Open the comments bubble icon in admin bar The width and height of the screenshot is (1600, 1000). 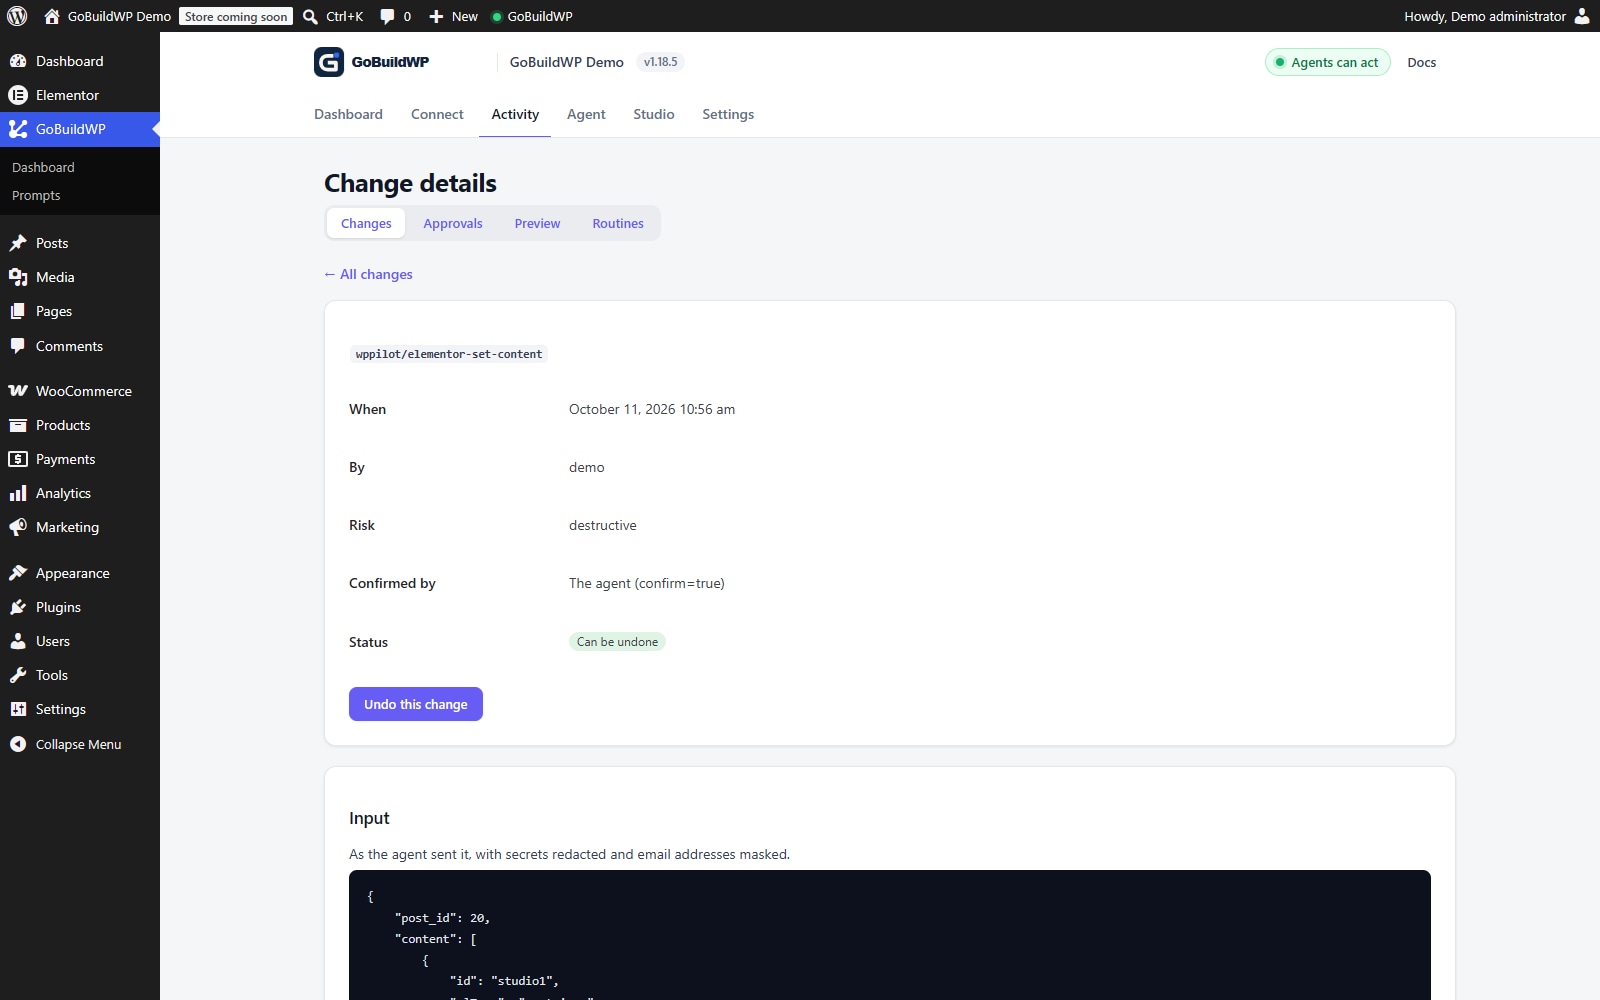pos(387,16)
